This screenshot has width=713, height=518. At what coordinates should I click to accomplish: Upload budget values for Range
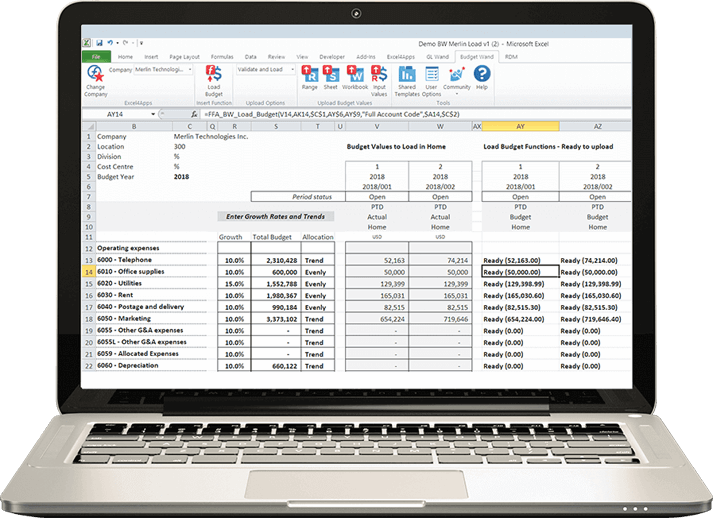[x=310, y=73]
